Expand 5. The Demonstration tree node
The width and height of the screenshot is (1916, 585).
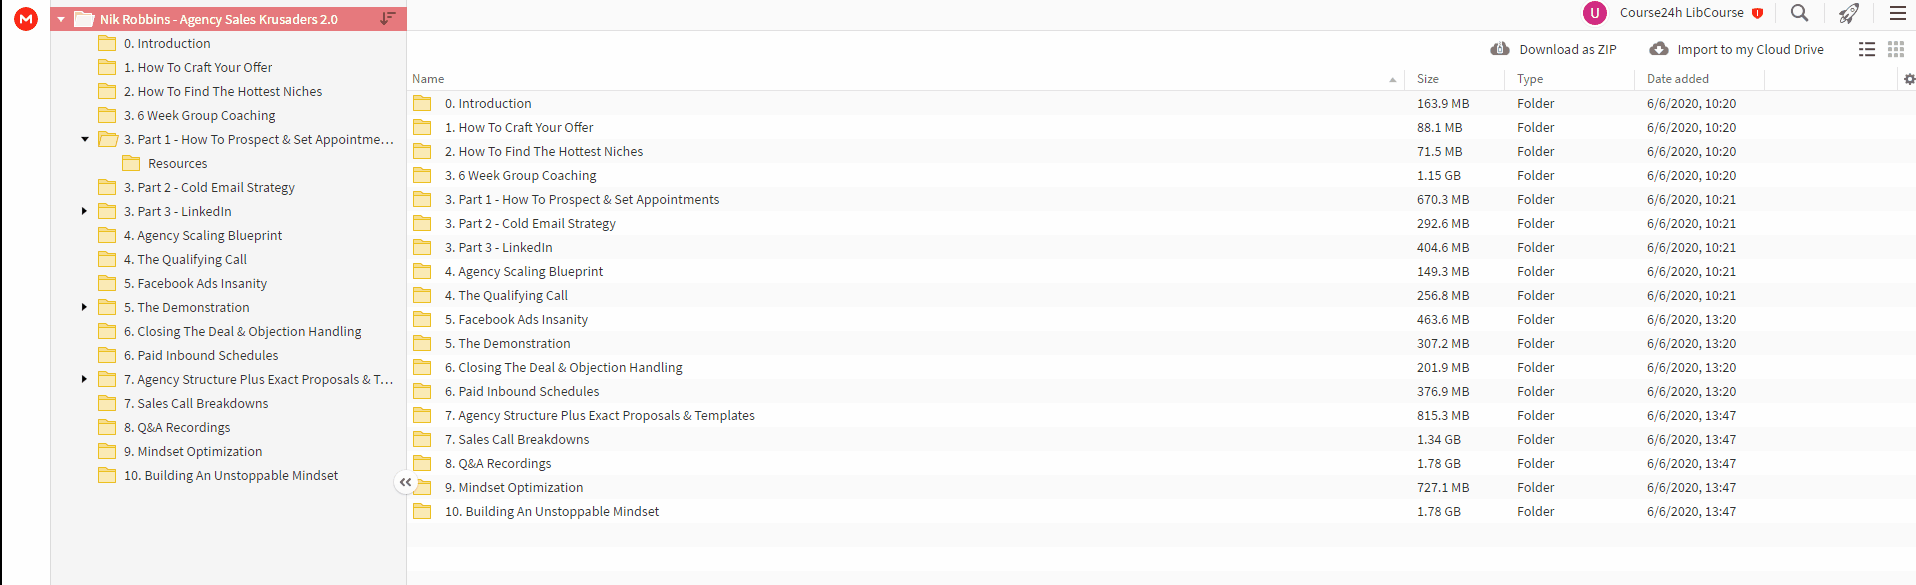pyautogui.click(x=84, y=307)
